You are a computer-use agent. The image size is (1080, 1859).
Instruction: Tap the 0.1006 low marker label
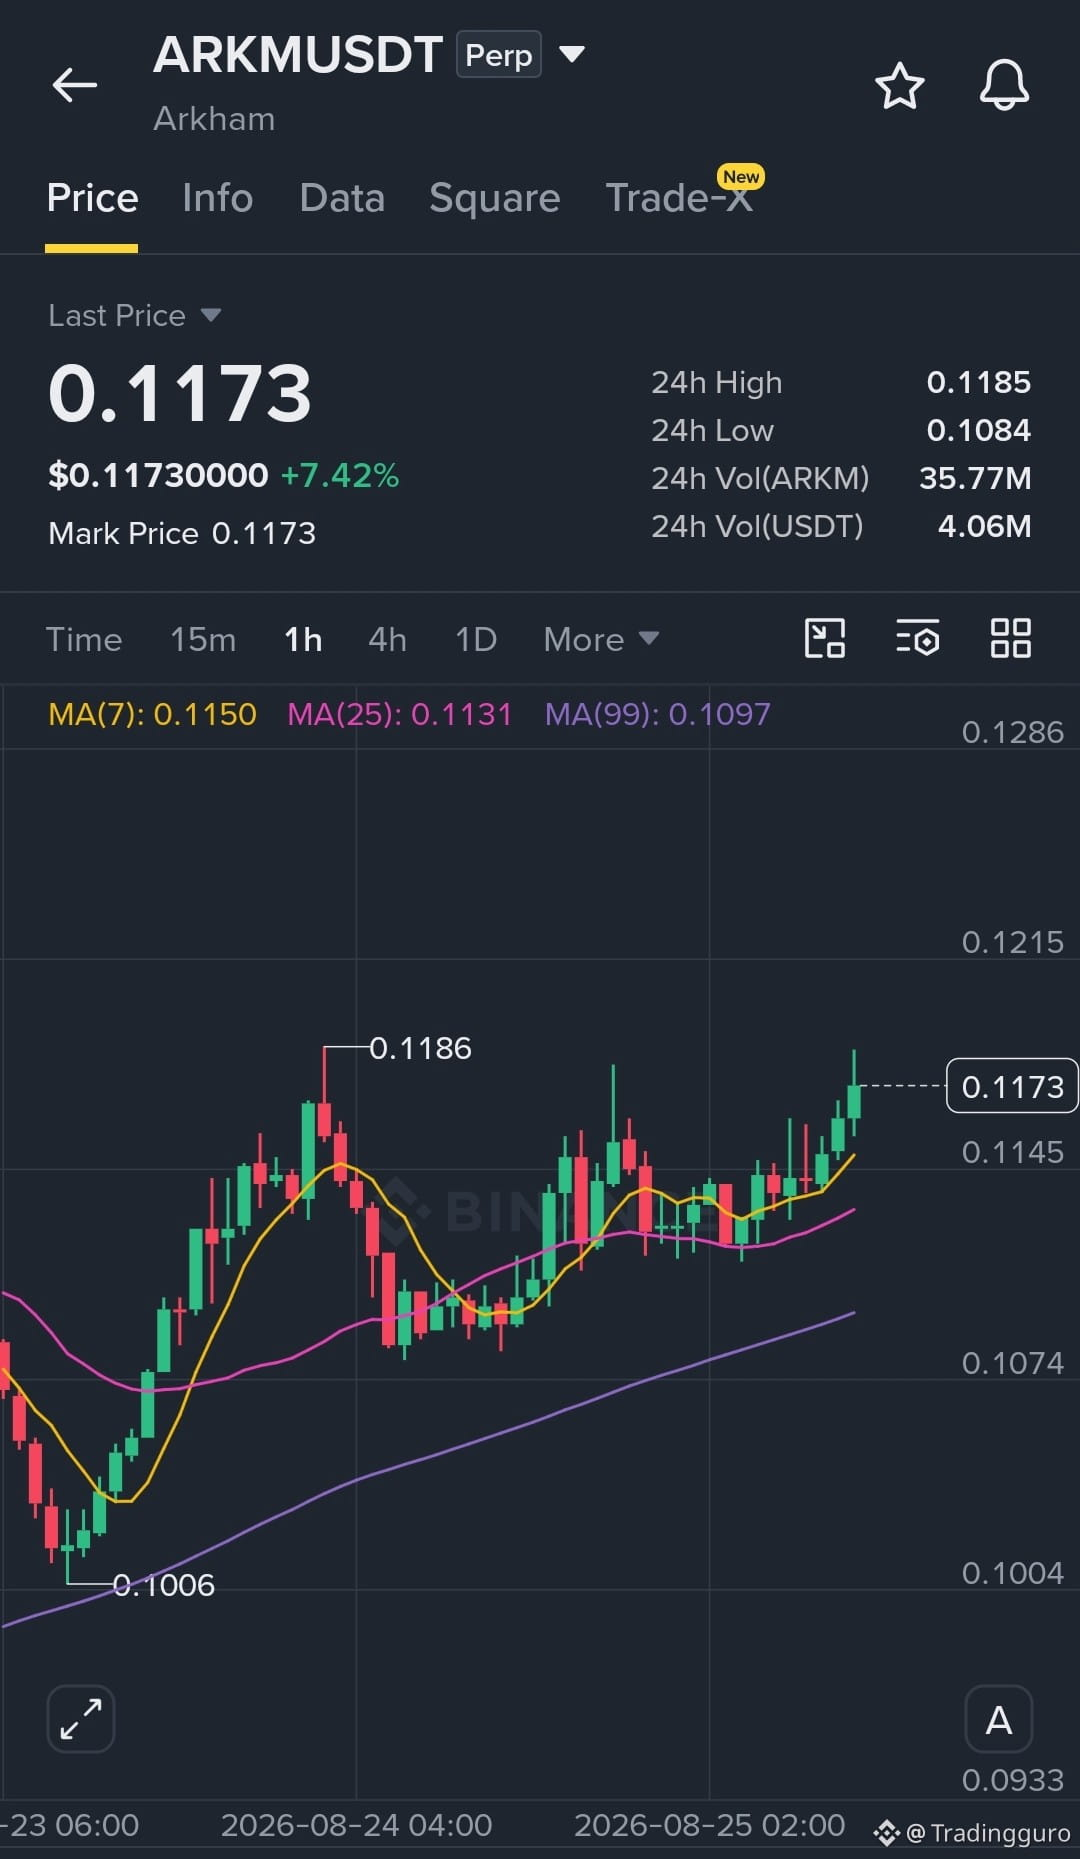coord(163,1585)
